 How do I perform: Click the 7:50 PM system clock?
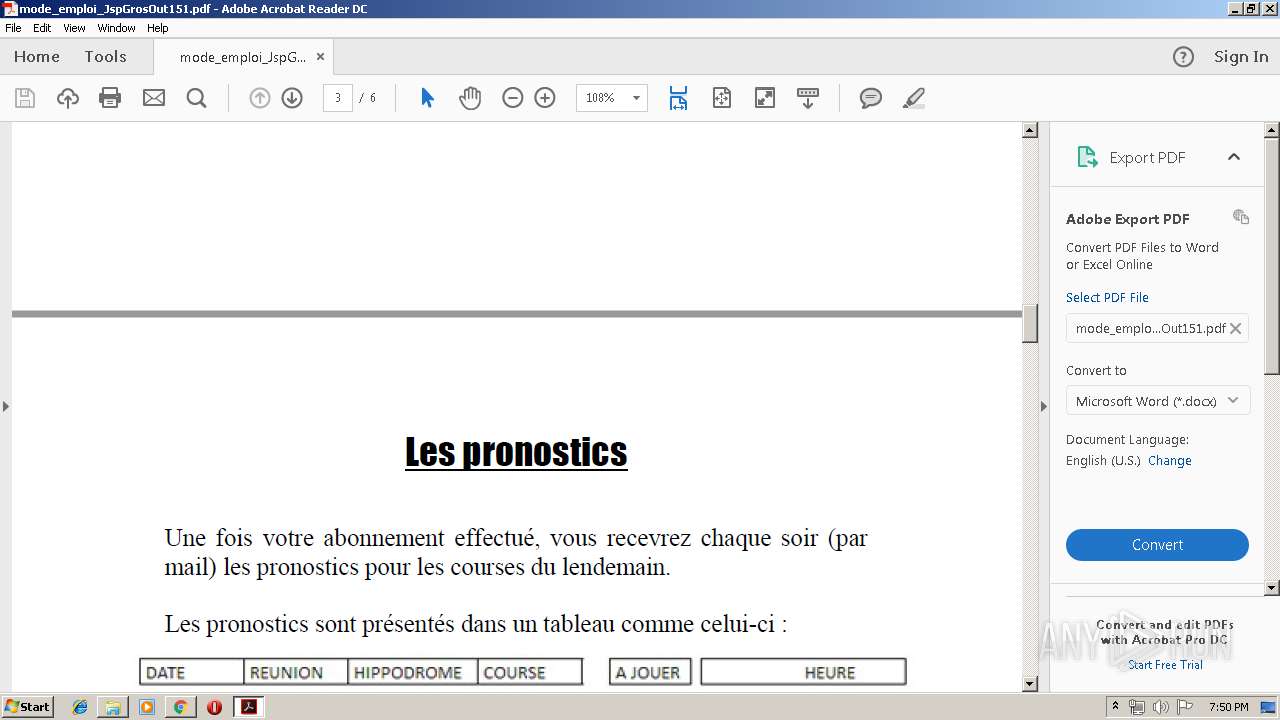click(1228, 707)
